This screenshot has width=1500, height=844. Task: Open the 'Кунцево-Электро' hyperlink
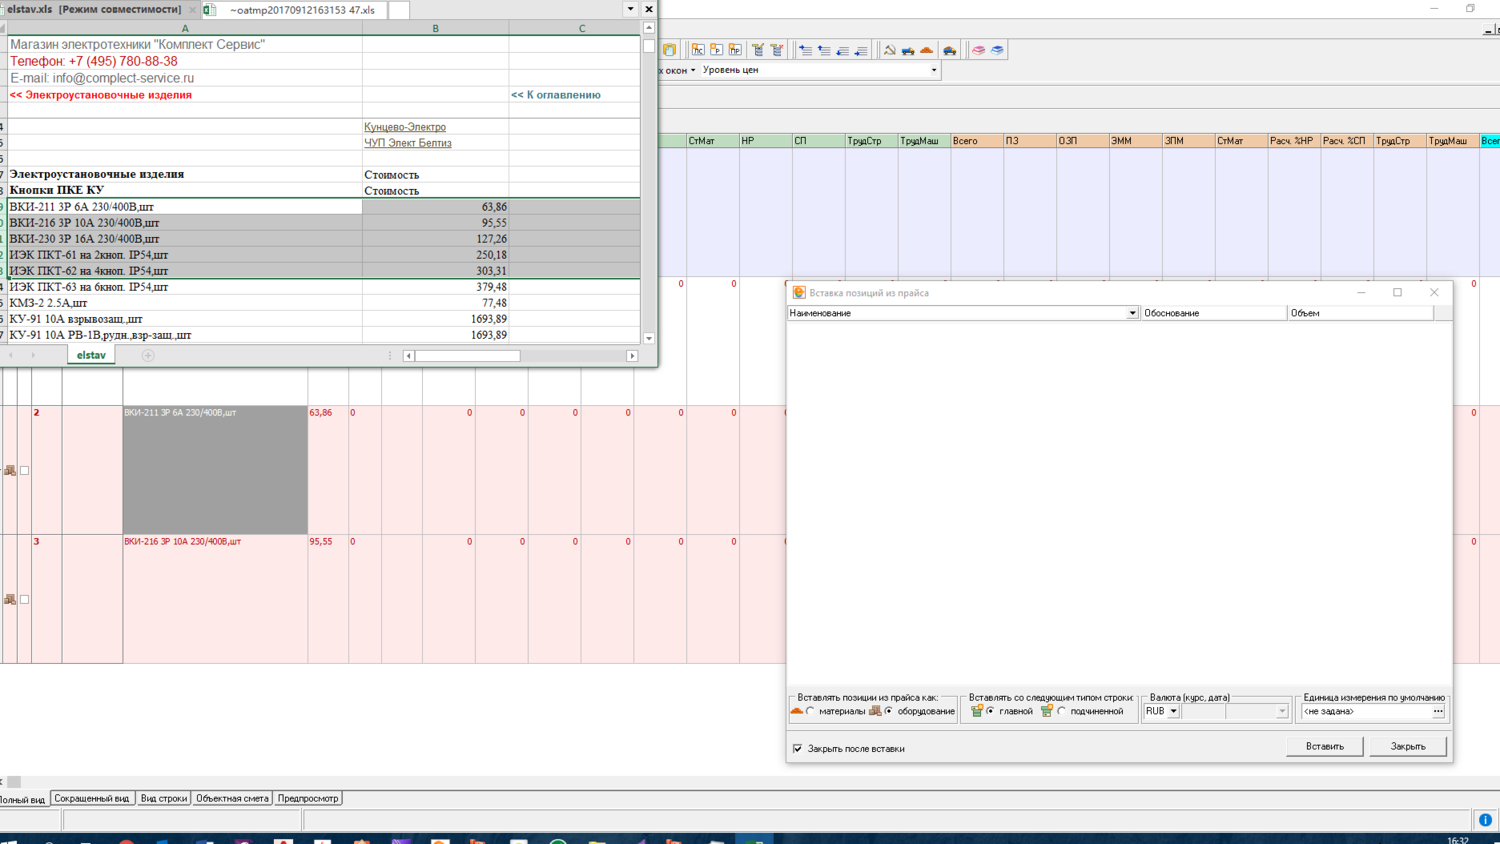[405, 127]
